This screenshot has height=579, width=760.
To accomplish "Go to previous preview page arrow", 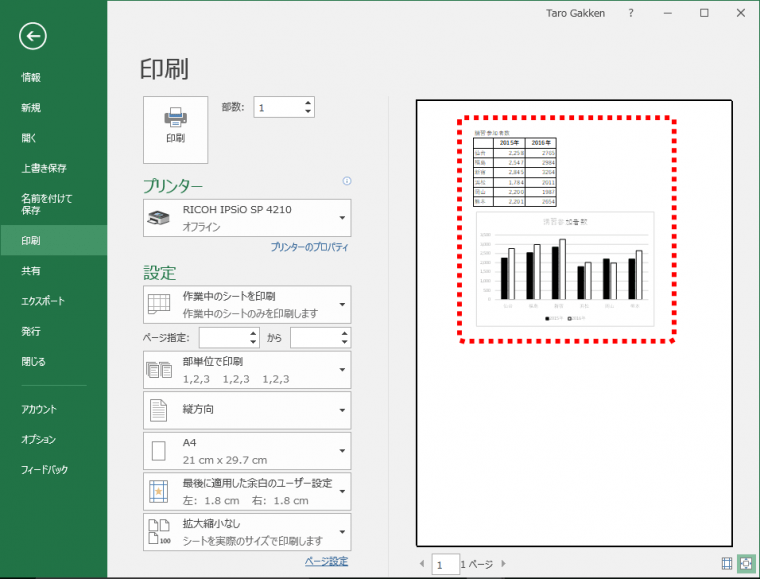I will pyautogui.click(x=422, y=563).
